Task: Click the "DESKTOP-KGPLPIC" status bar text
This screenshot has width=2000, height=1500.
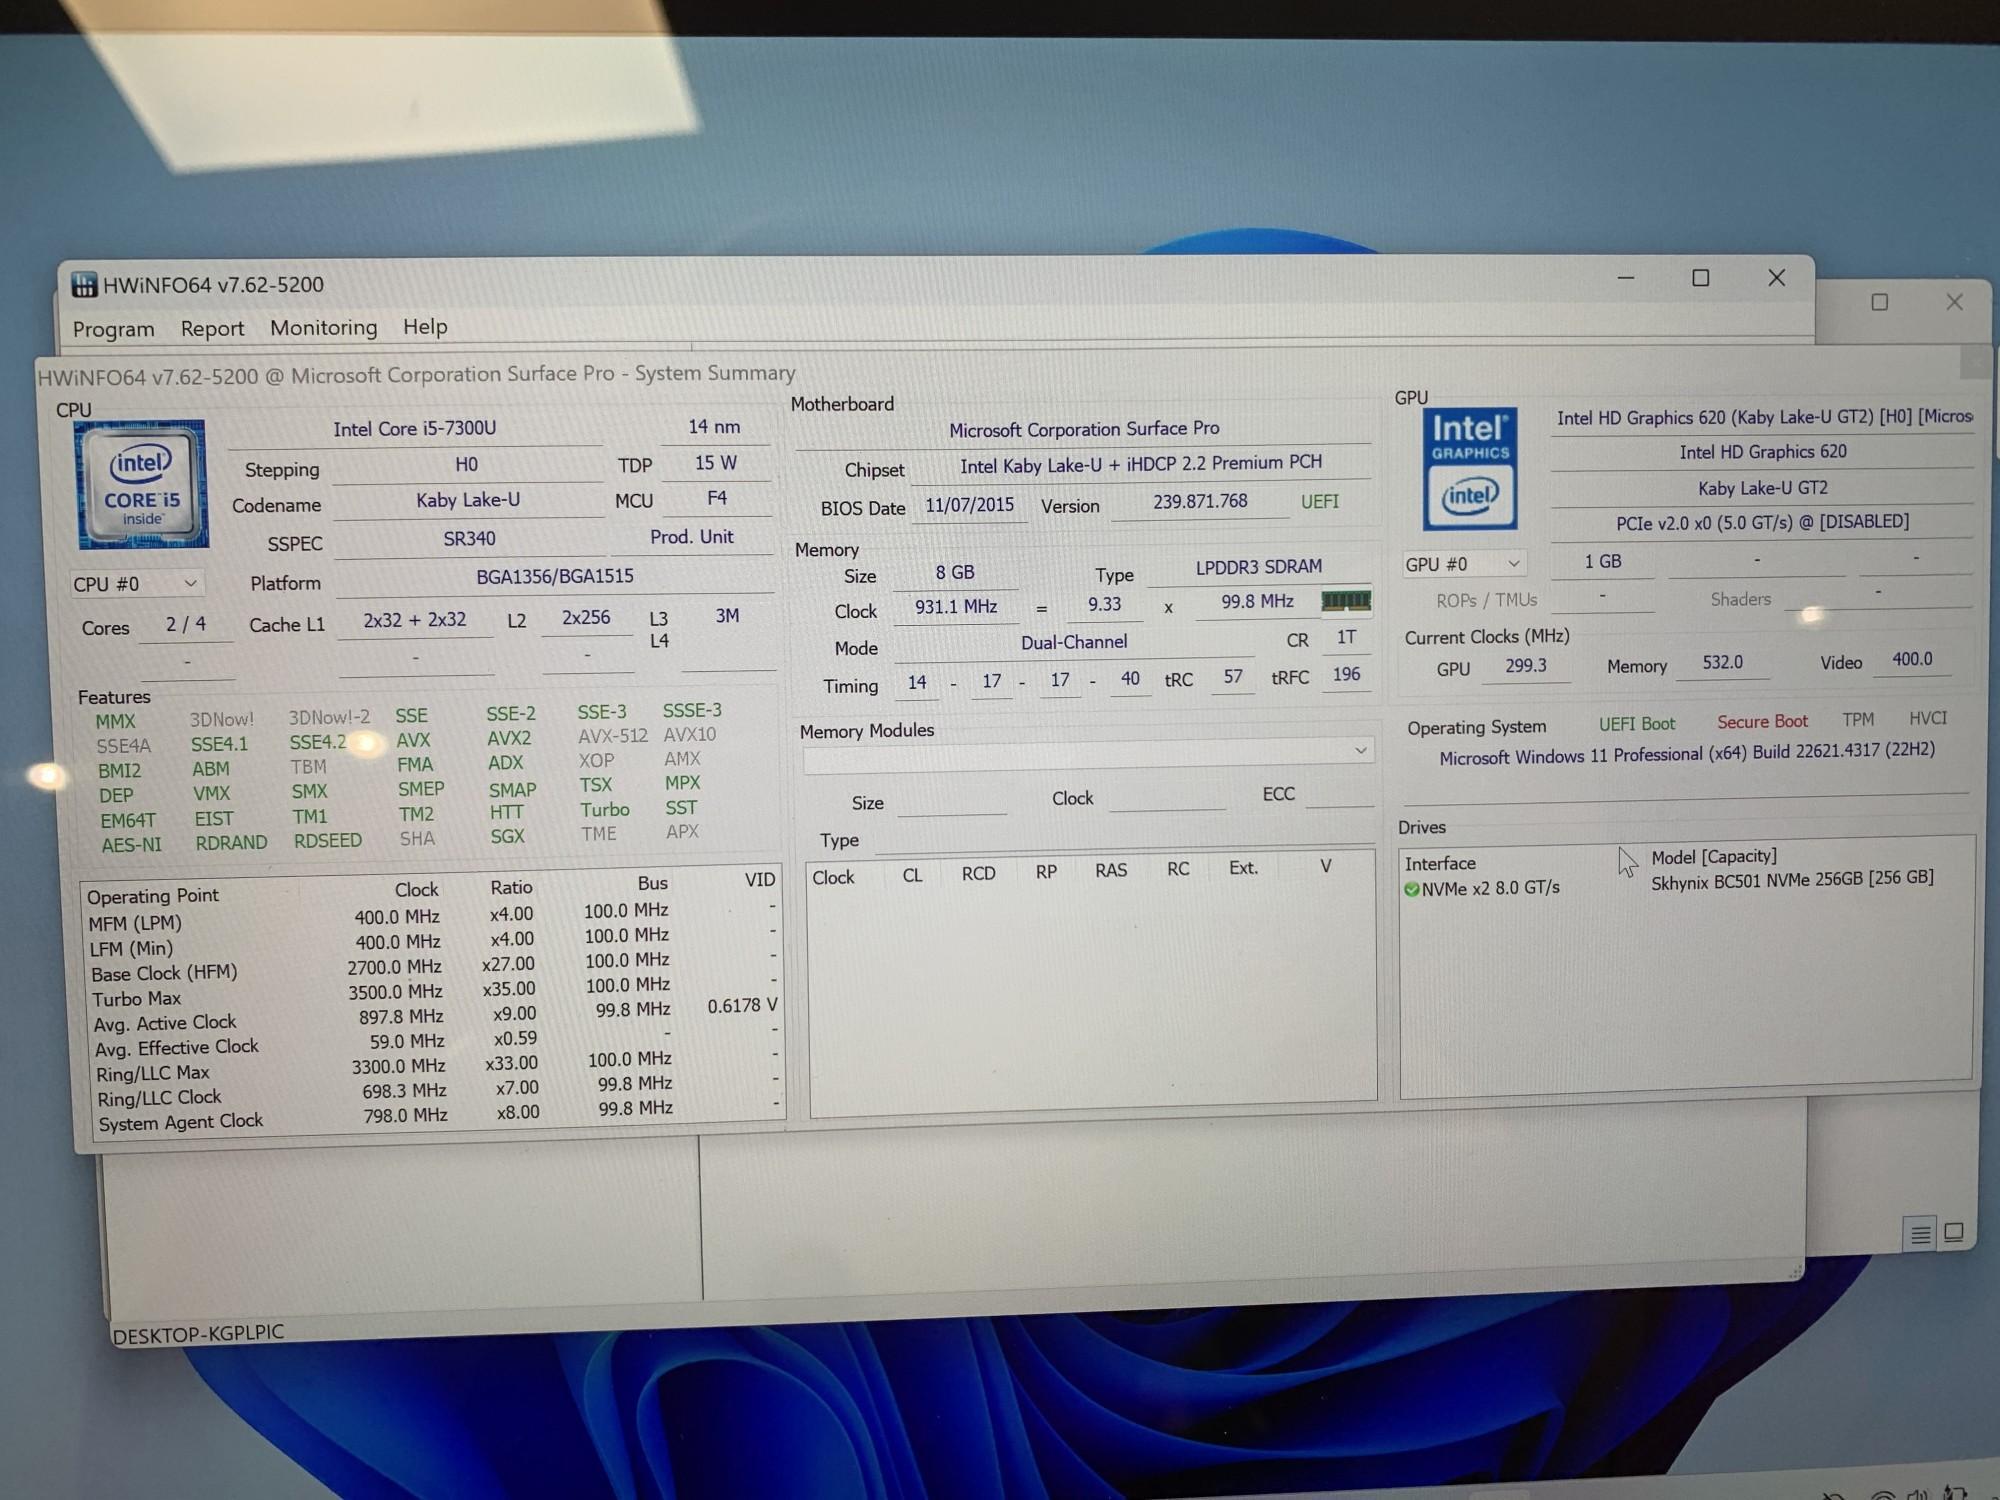Action: click(198, 1334)
